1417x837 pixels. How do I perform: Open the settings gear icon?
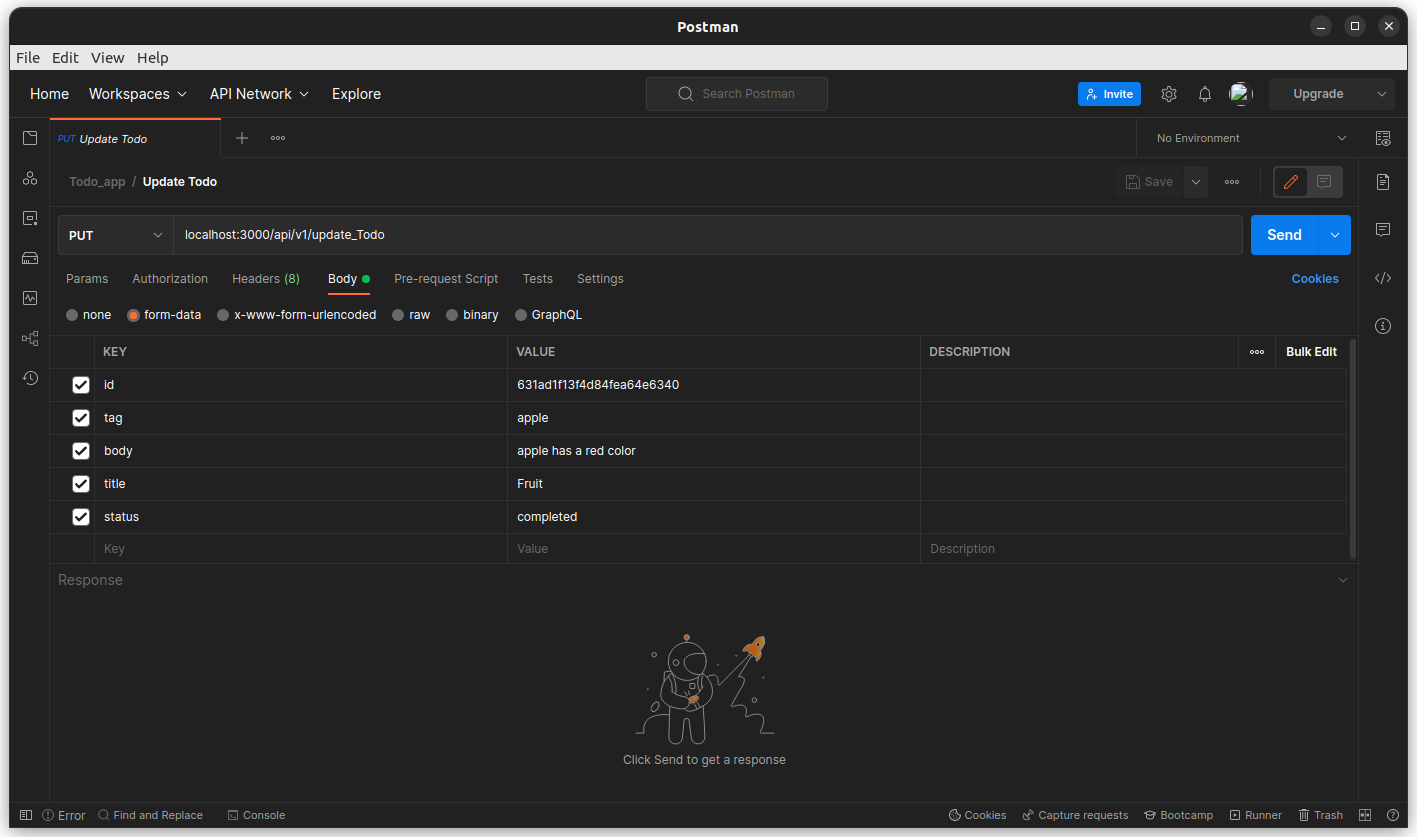pos(1169,94)
